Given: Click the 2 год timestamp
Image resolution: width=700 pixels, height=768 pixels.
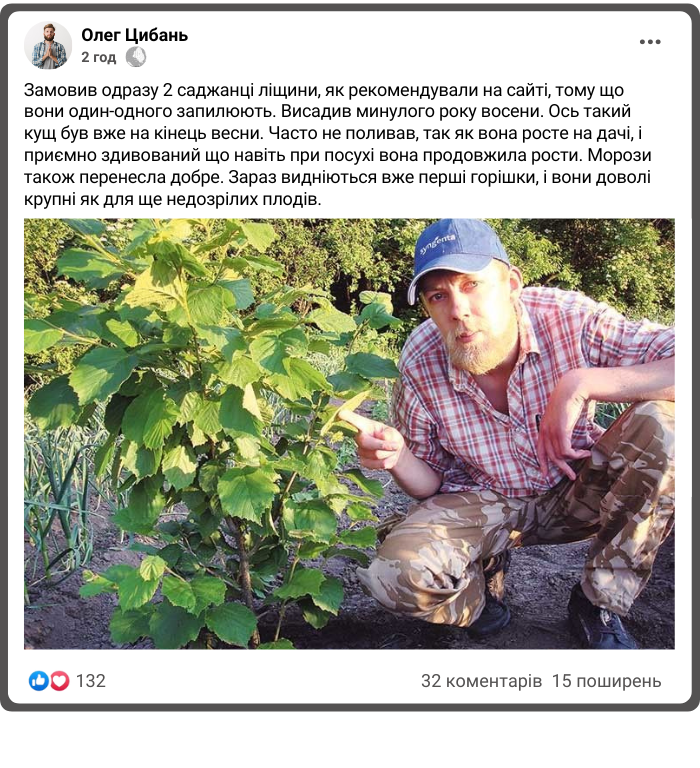Looking at the screenshot, I should click(x=98, y=57).
